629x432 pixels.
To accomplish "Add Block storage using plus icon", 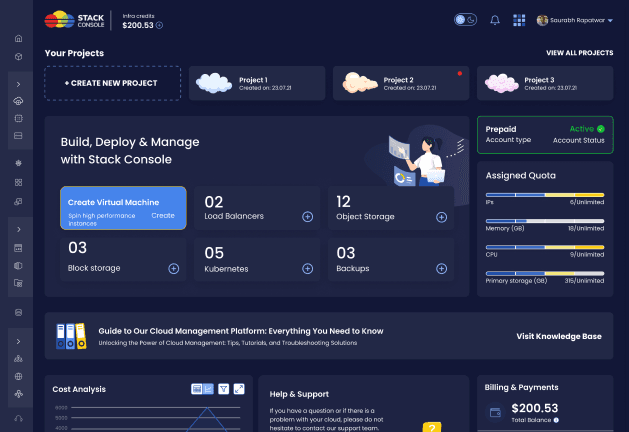I will (174, 268).
